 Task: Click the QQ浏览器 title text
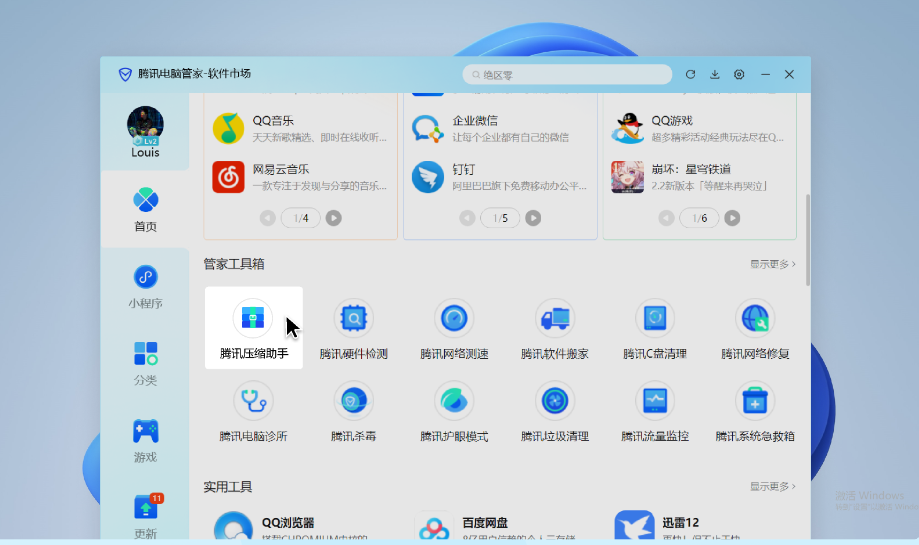288,523
